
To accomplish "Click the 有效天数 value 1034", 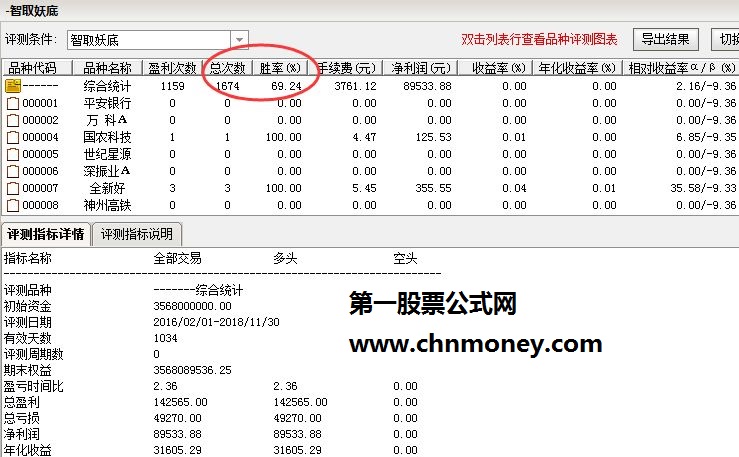I will [x=165, y=338].
